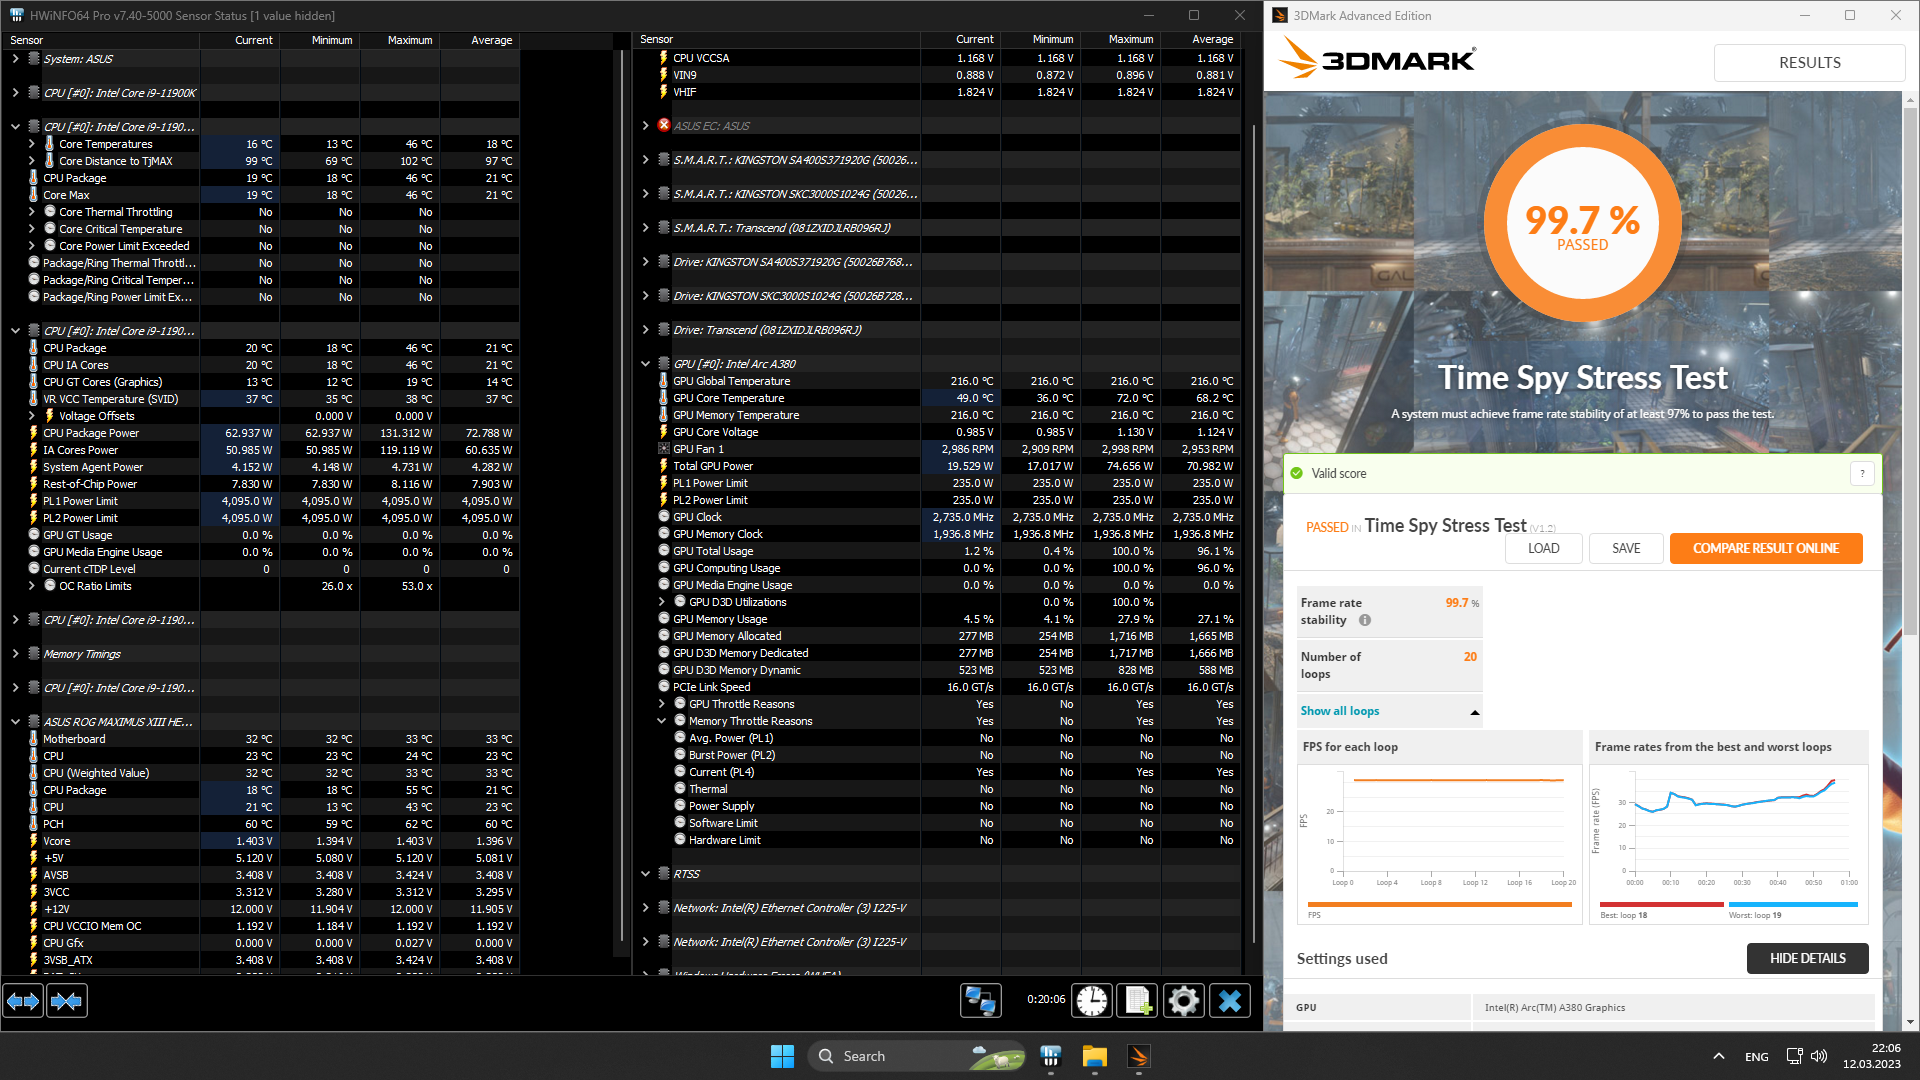The width and height of the screenshot is (1920, 1080).
Task: Expand the ASUS EC: ASUS sensor group
Action: pos(645,126)
